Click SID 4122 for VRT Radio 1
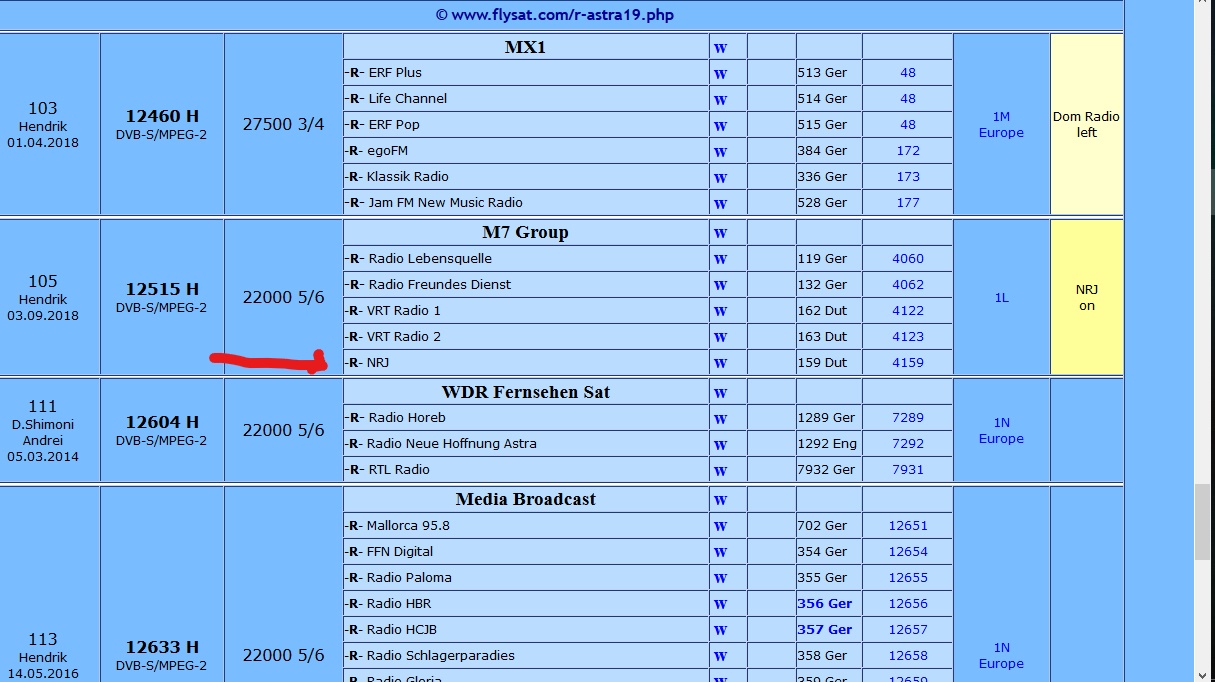1215x682 pixels. 908,311
